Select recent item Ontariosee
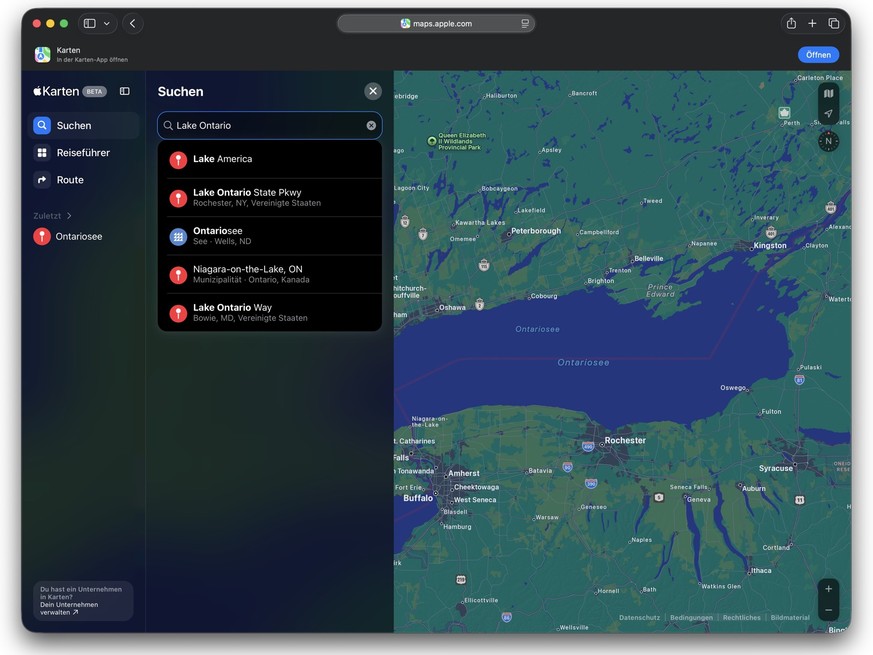The height and width of the screenshot is (655, 873). pos(84,236)
